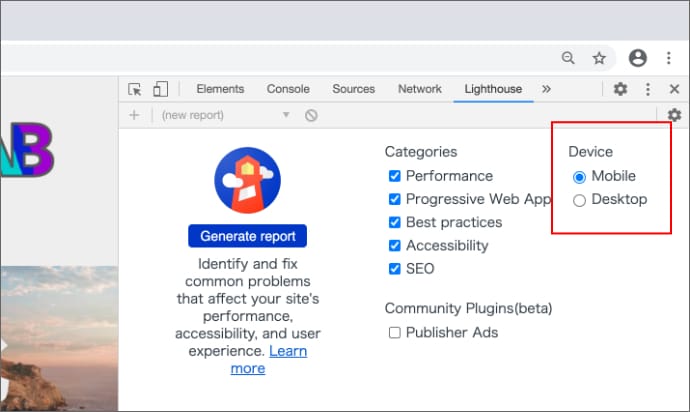Toggle the Progressive Web App checkbox
This screenshot has height=412, width=690.
(394, 199)
